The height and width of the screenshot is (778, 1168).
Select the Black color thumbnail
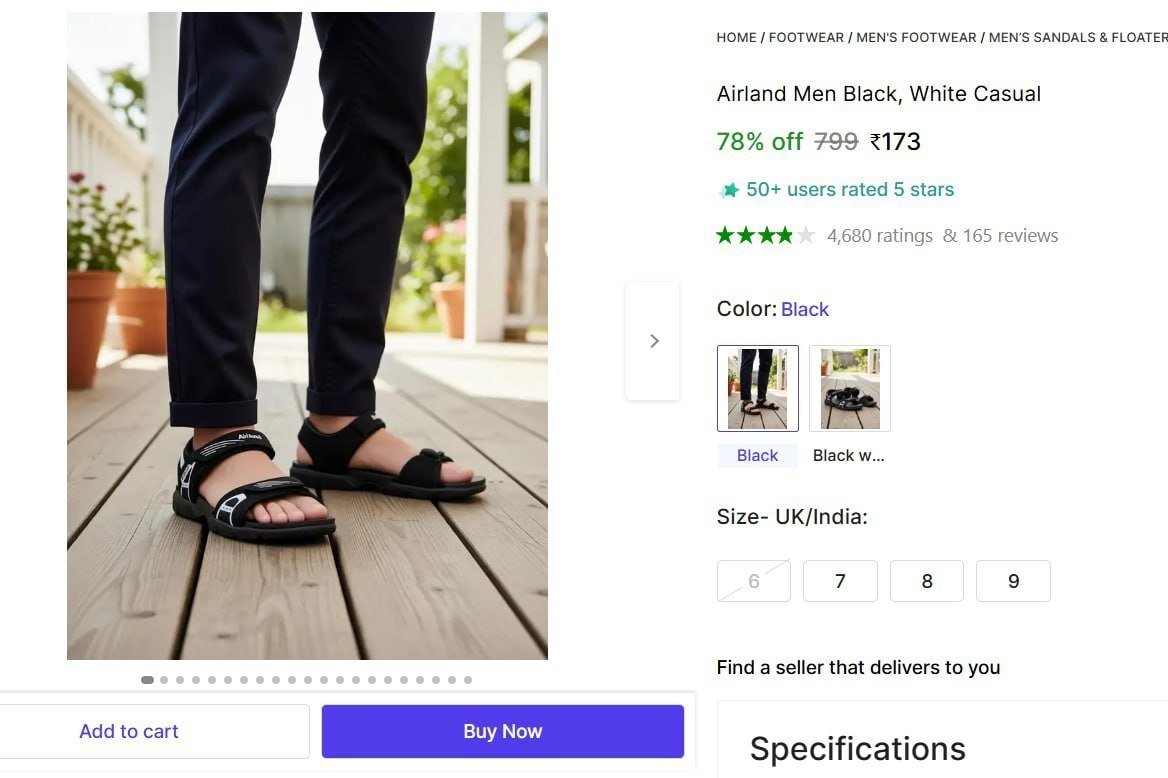tap(757, 388)
